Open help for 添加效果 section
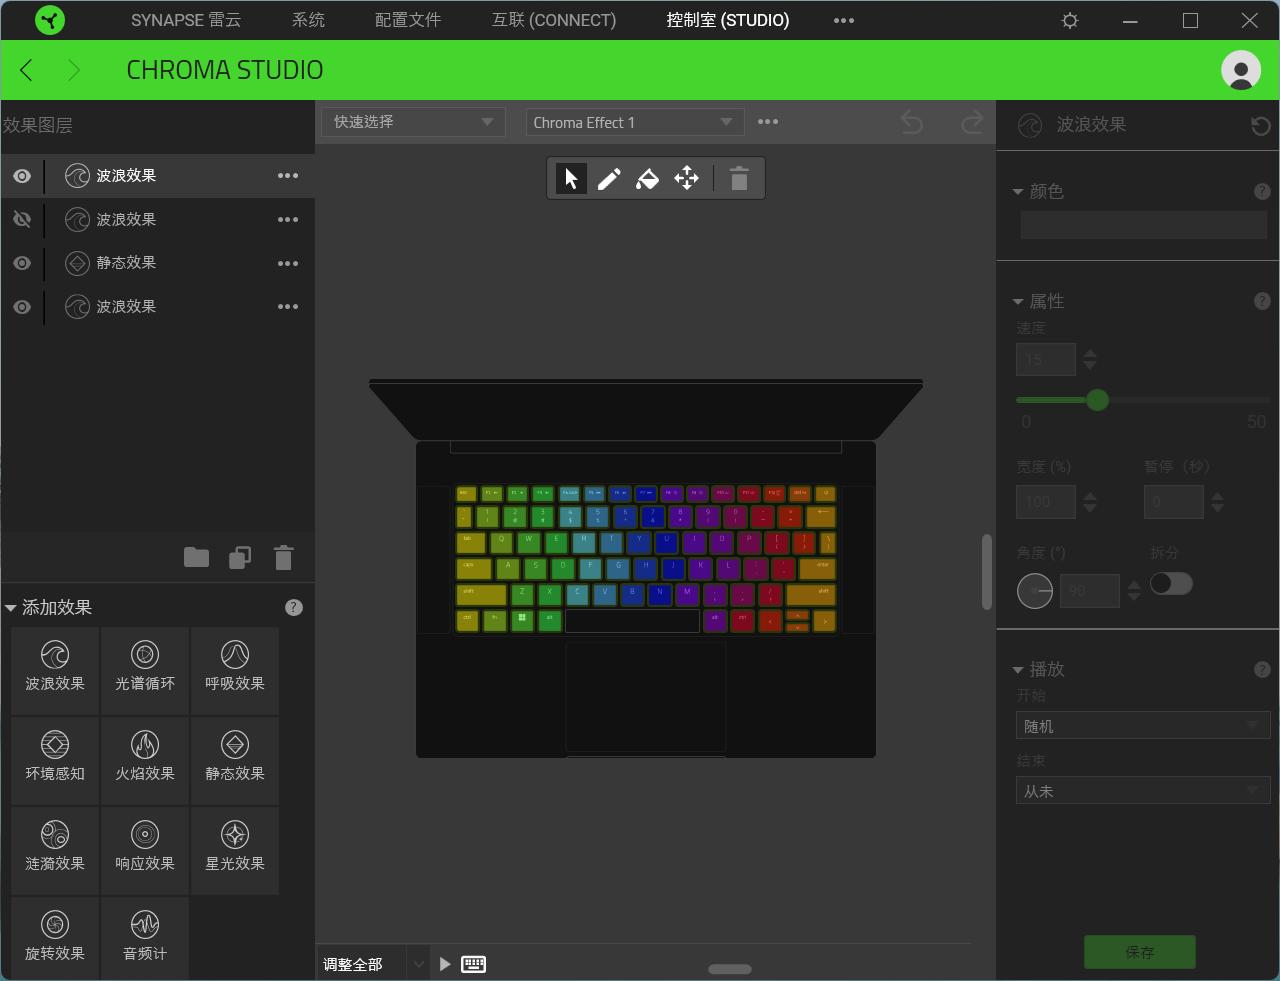 tap(294, 607)
